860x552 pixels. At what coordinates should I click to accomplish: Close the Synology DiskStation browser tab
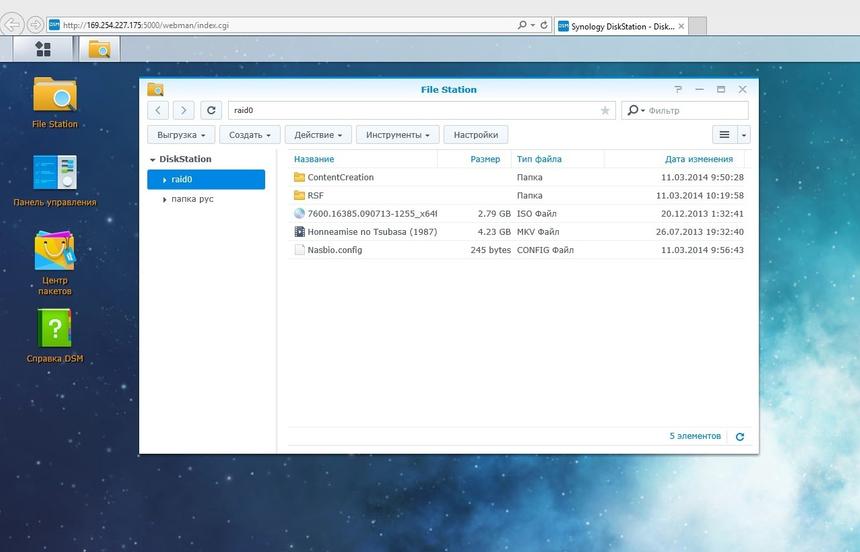681,26
